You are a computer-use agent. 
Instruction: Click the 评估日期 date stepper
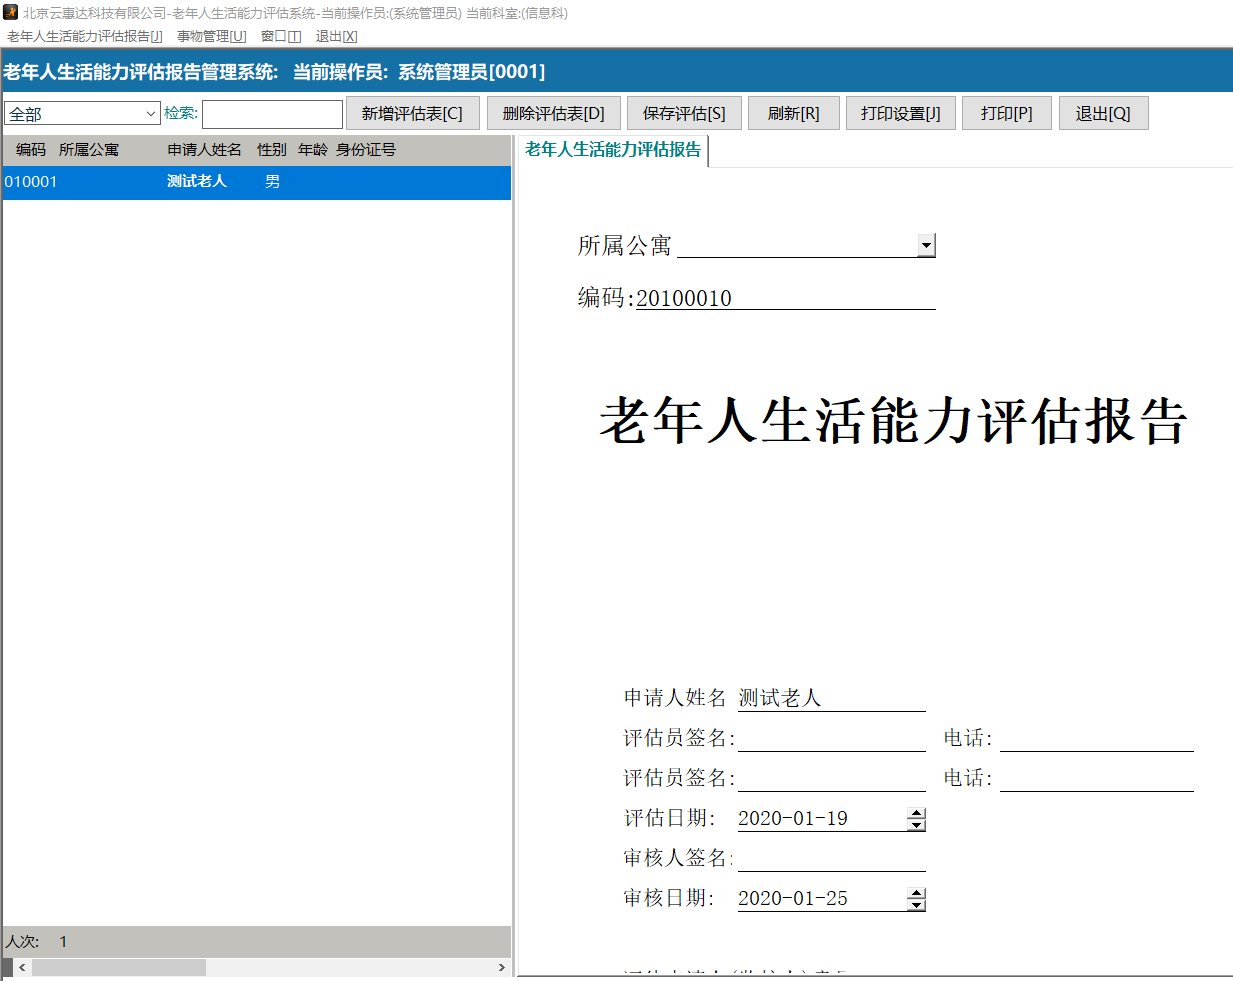(x=916, y=819)
